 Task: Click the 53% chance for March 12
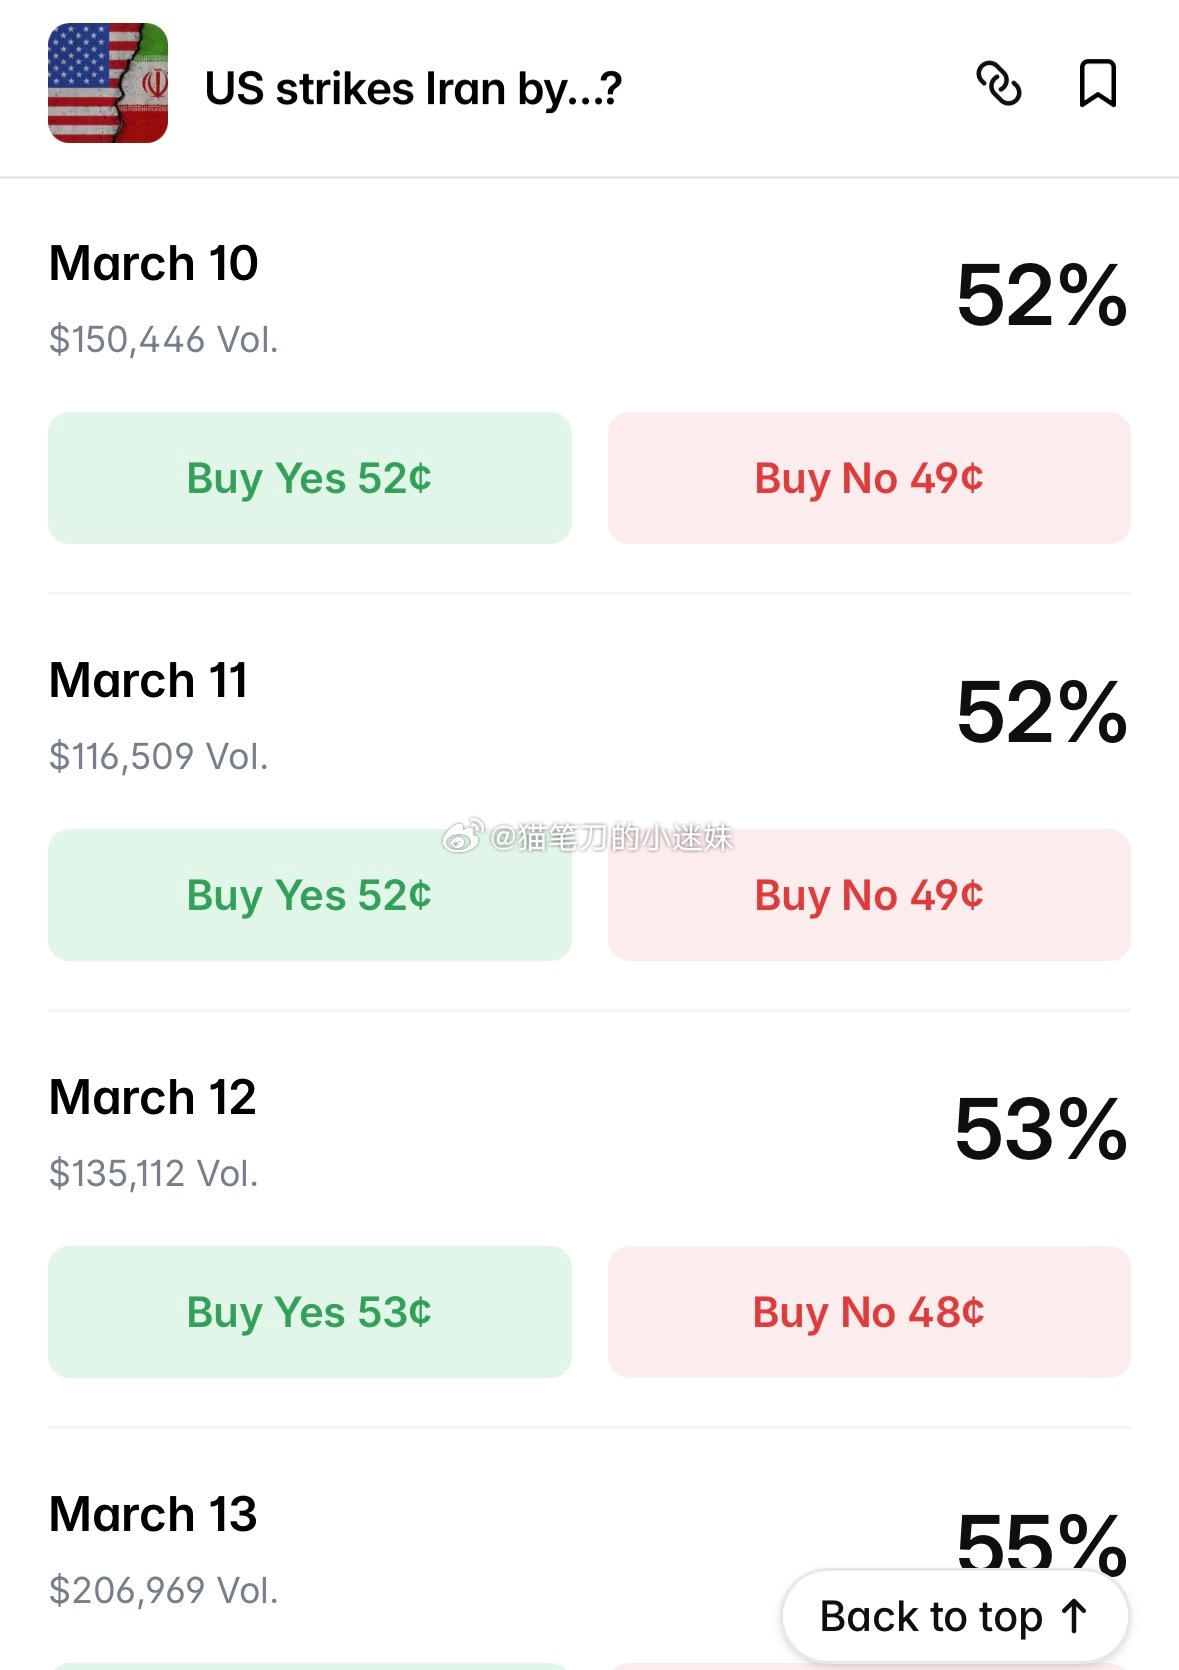coord(1041,1130)
